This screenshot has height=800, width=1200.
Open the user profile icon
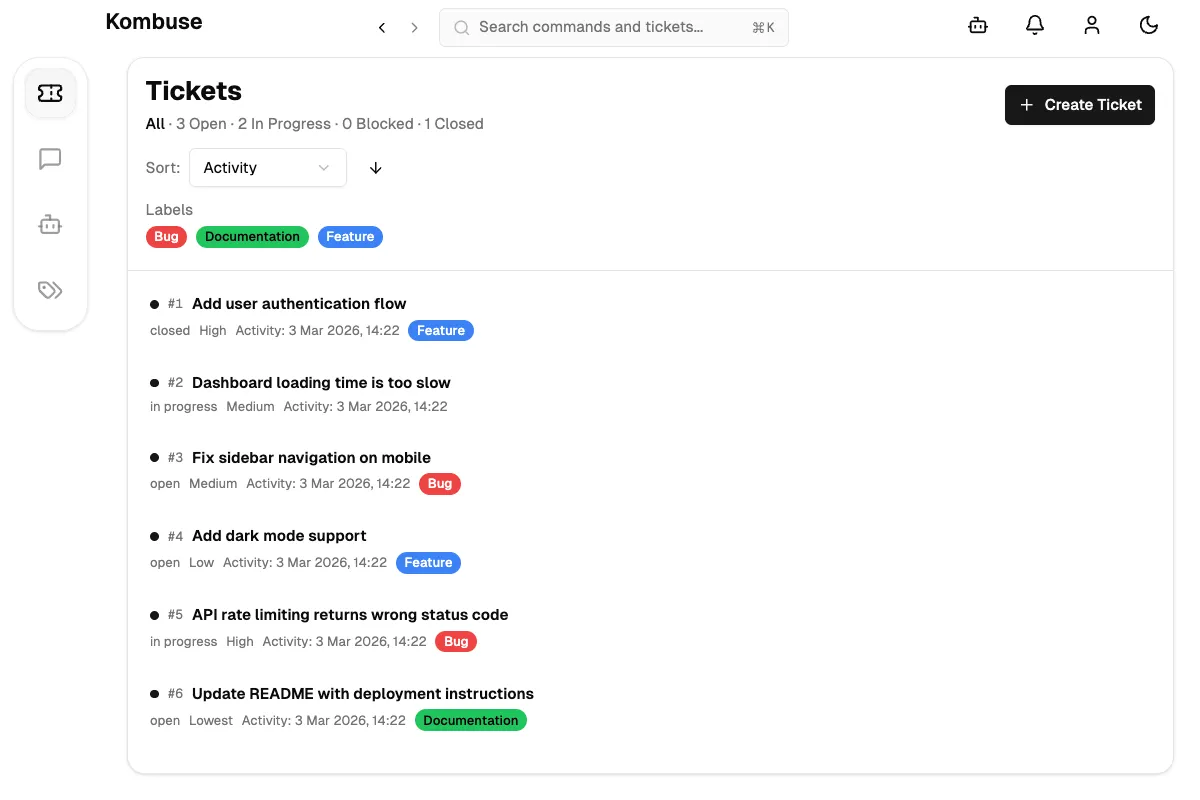1092,27
